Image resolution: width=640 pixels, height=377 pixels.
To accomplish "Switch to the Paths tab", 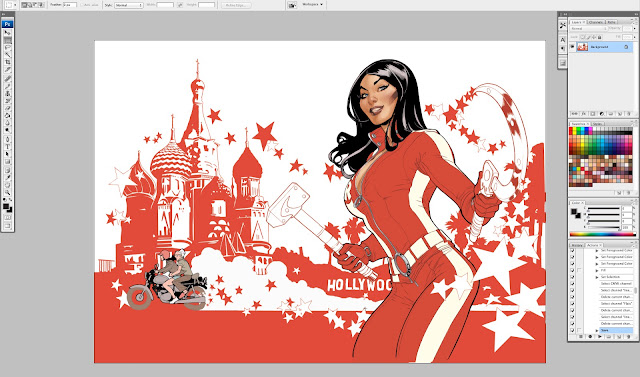I will tap(611, 22).
